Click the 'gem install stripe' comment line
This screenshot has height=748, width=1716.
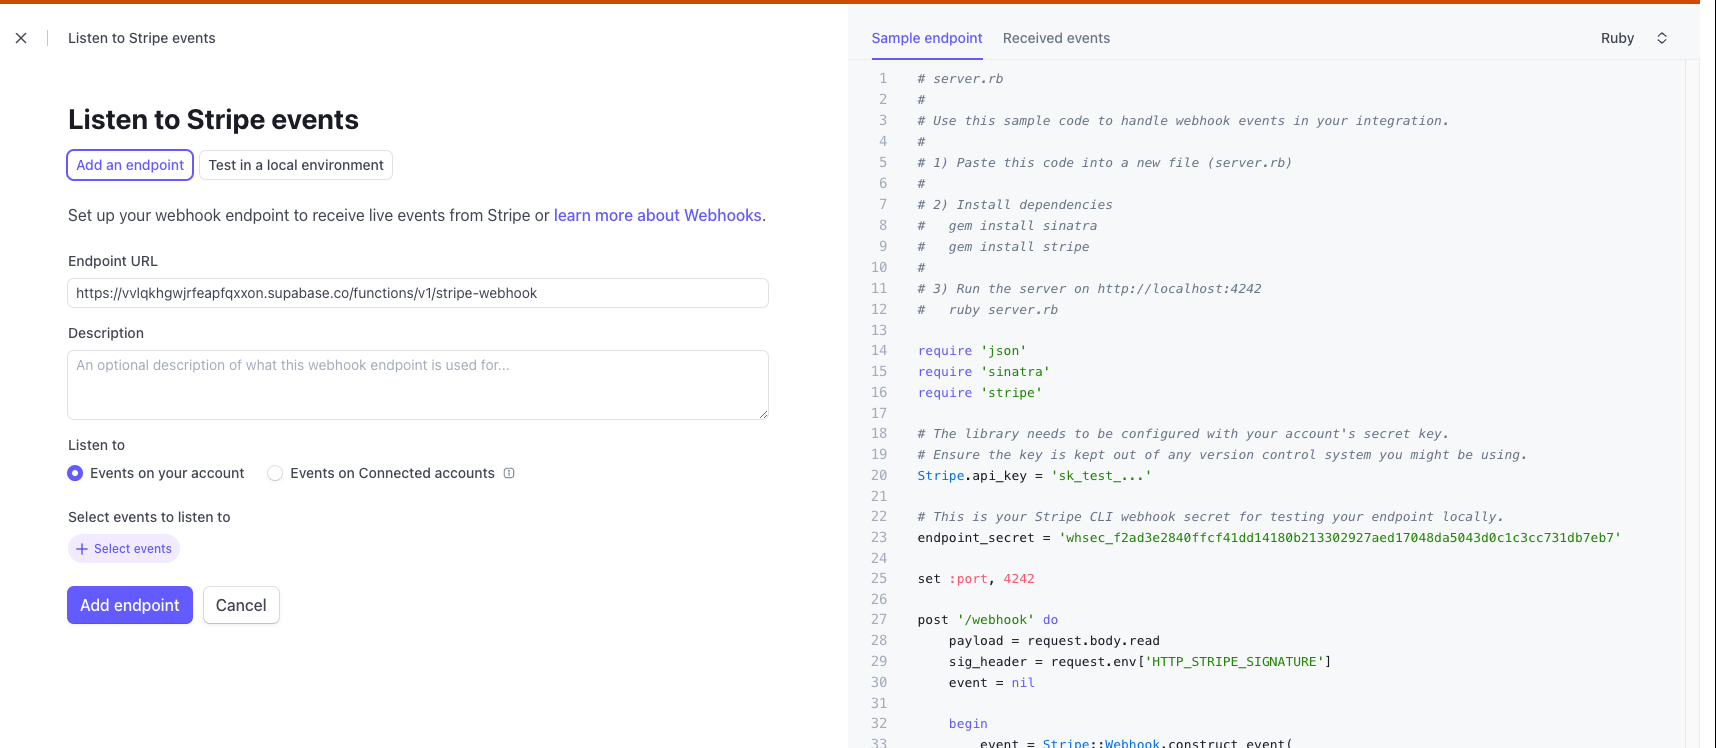pyautogui.click(x=1003, y=247)
